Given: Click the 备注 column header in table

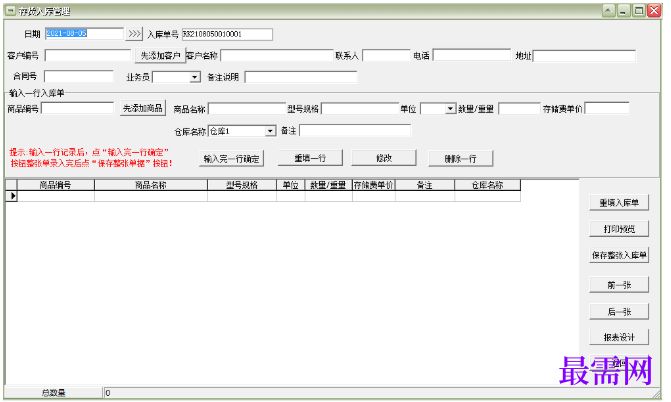Looking at the screenshot, I should (x=425, y=185).
